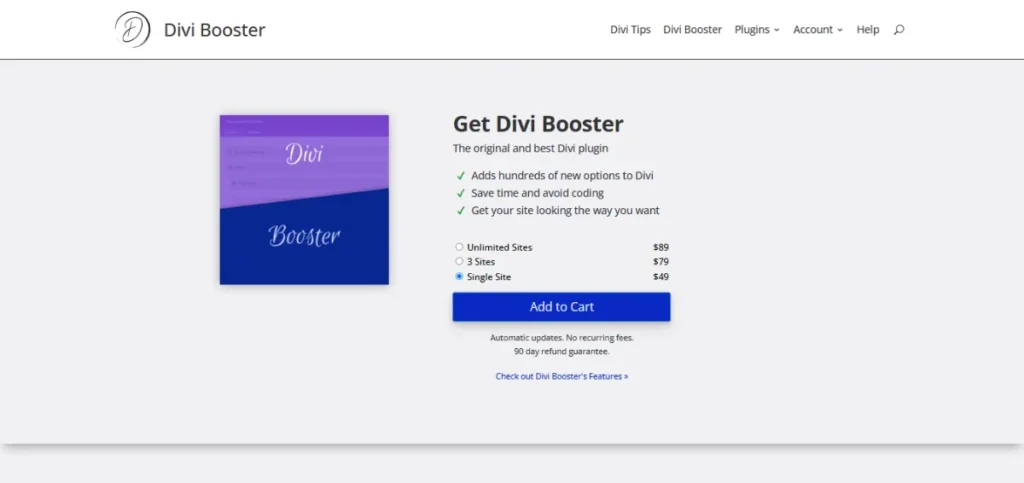Go to Divi Booster nav menu item

[692, 29]
